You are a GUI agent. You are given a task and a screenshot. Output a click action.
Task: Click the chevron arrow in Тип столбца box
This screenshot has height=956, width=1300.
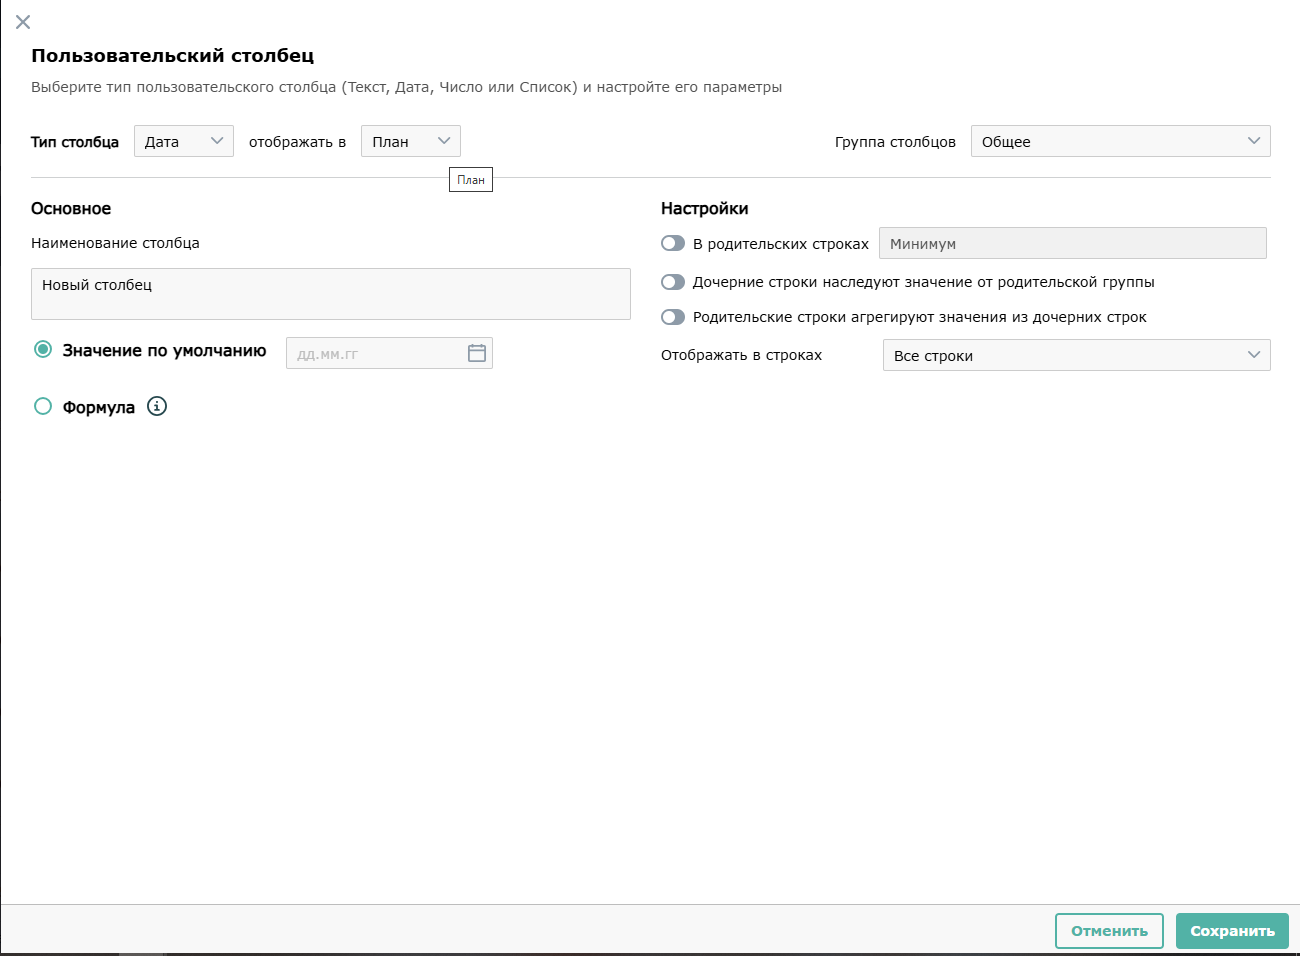pyautogui.click(x=217, y=141)
